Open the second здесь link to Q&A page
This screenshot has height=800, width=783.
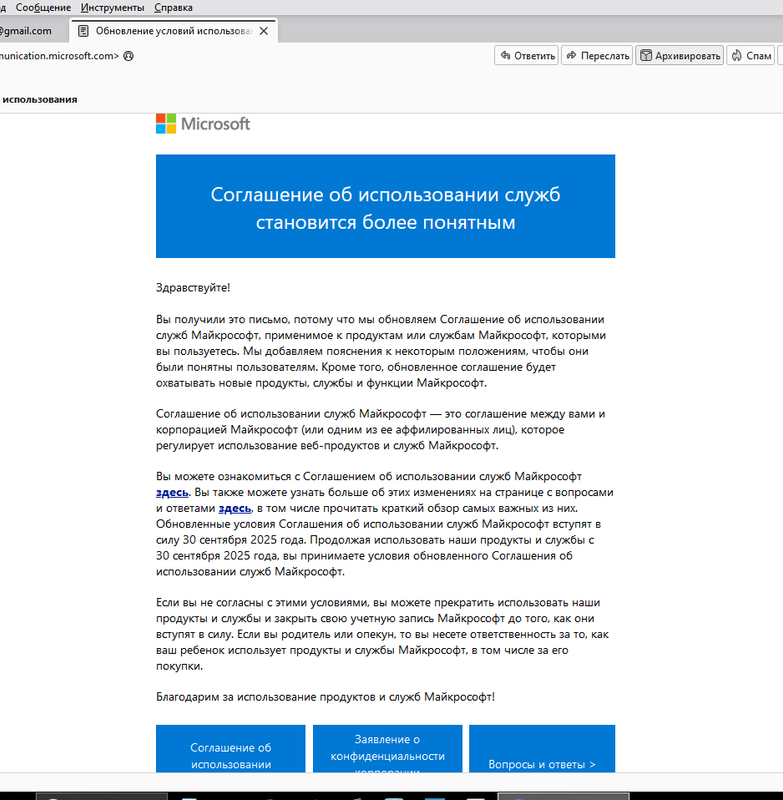click(x=235, y=508)
